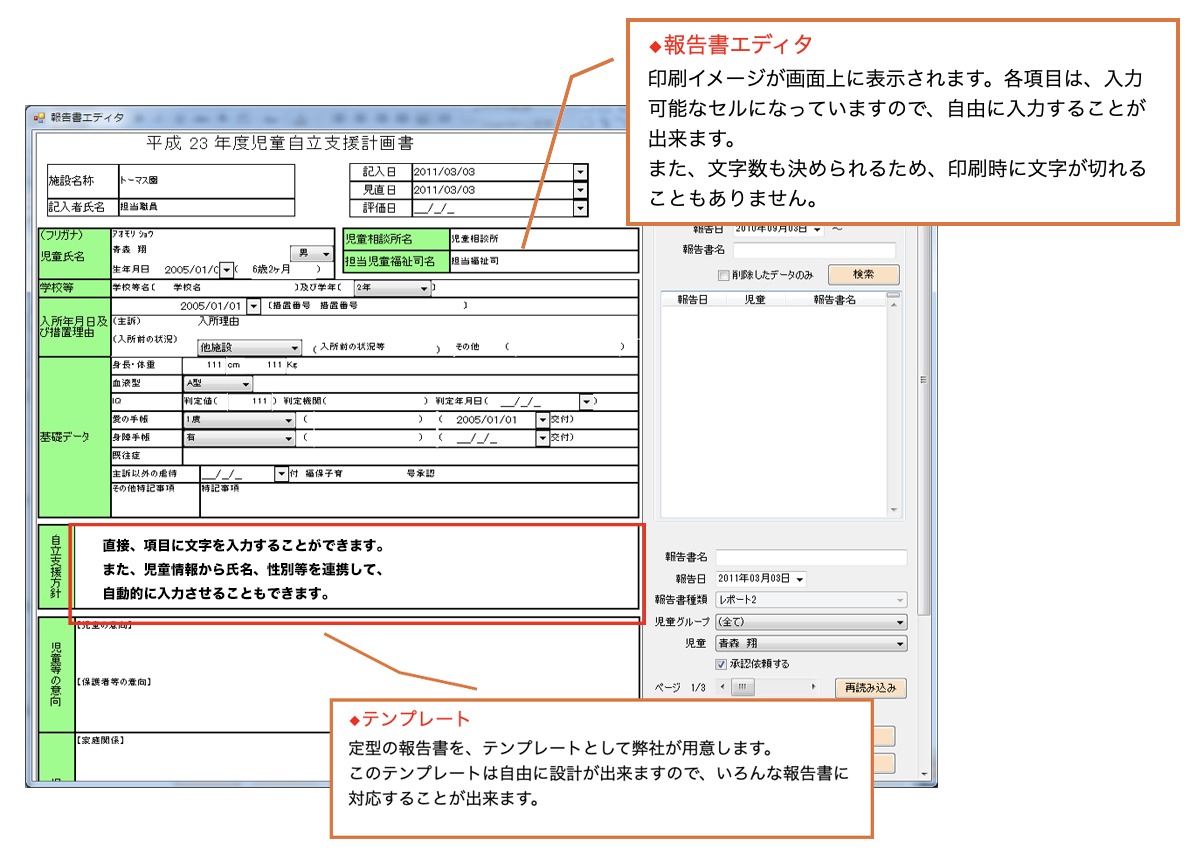Click the 特記事項 text area

(418, 499)
